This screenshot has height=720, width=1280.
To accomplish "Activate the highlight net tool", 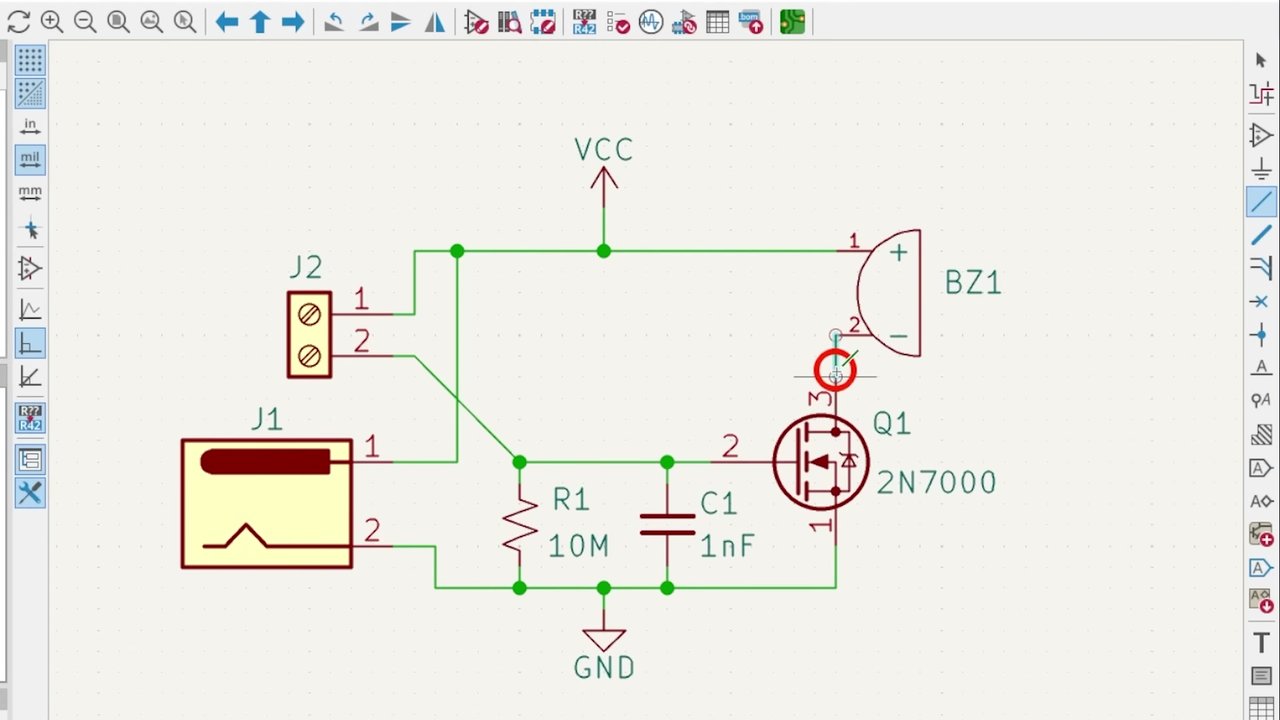I will (1261, 95).
